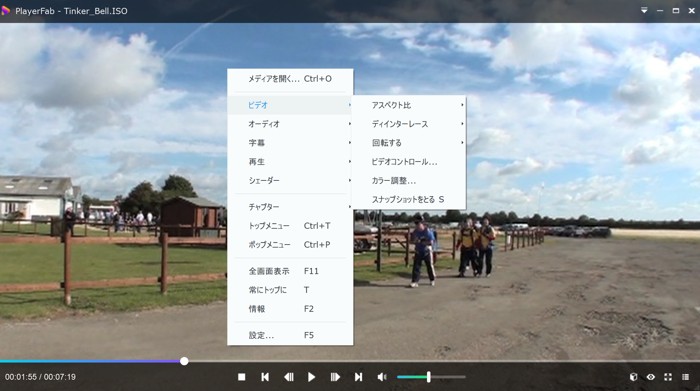Click the fast forward button

[x=335, y=377]
